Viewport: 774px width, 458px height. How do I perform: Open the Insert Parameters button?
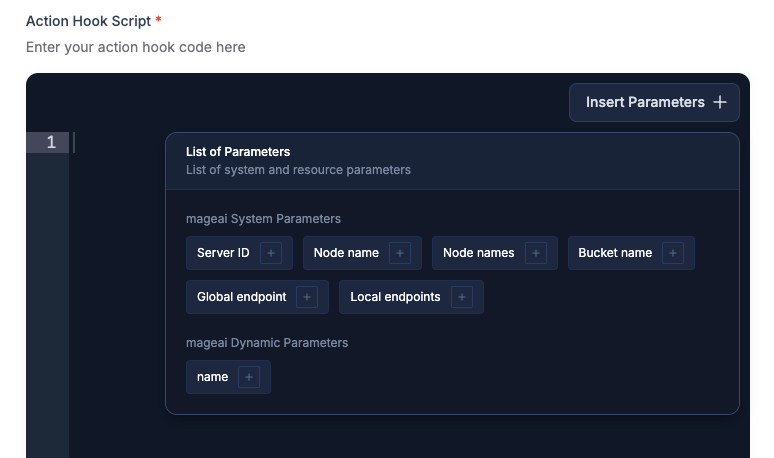coord(654,102)
